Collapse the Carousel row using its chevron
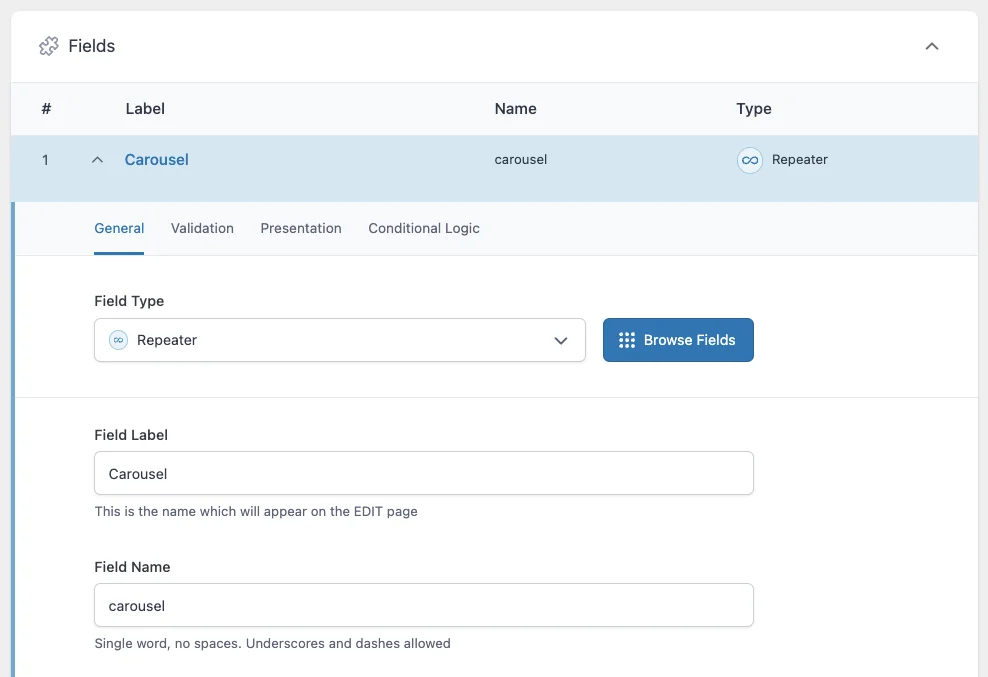This screenshot has height=677, width=988. 97,160
